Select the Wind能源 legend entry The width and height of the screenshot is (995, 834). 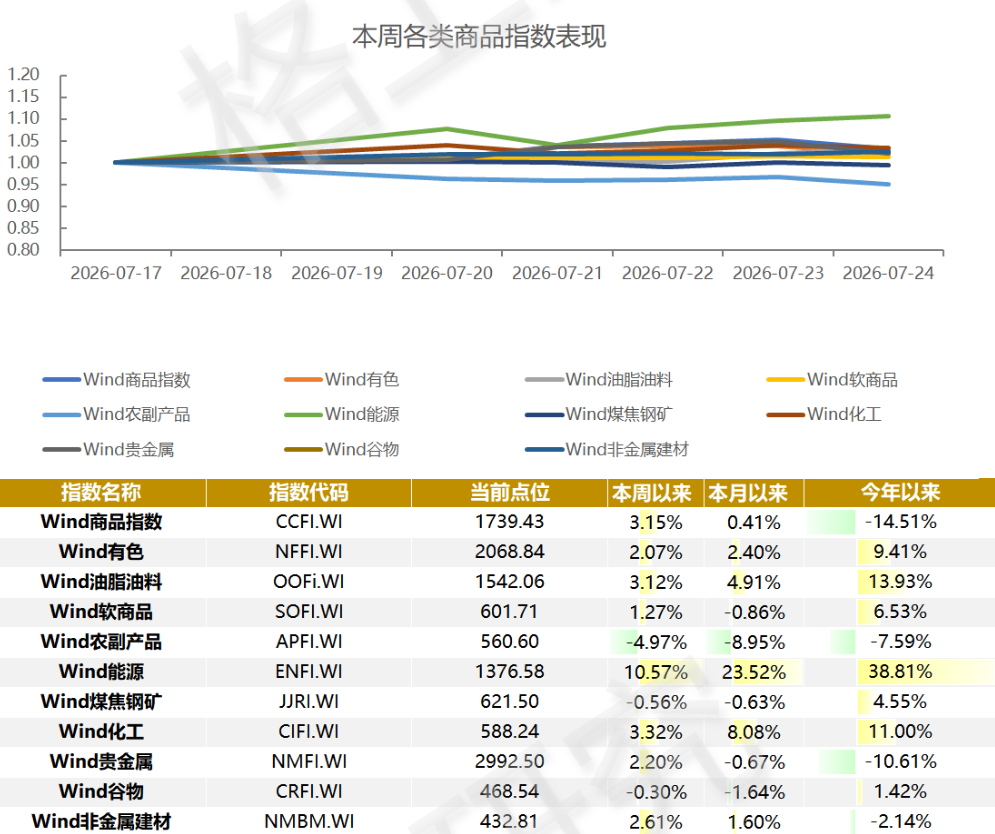pyautogui.click(x=341, y=414)
